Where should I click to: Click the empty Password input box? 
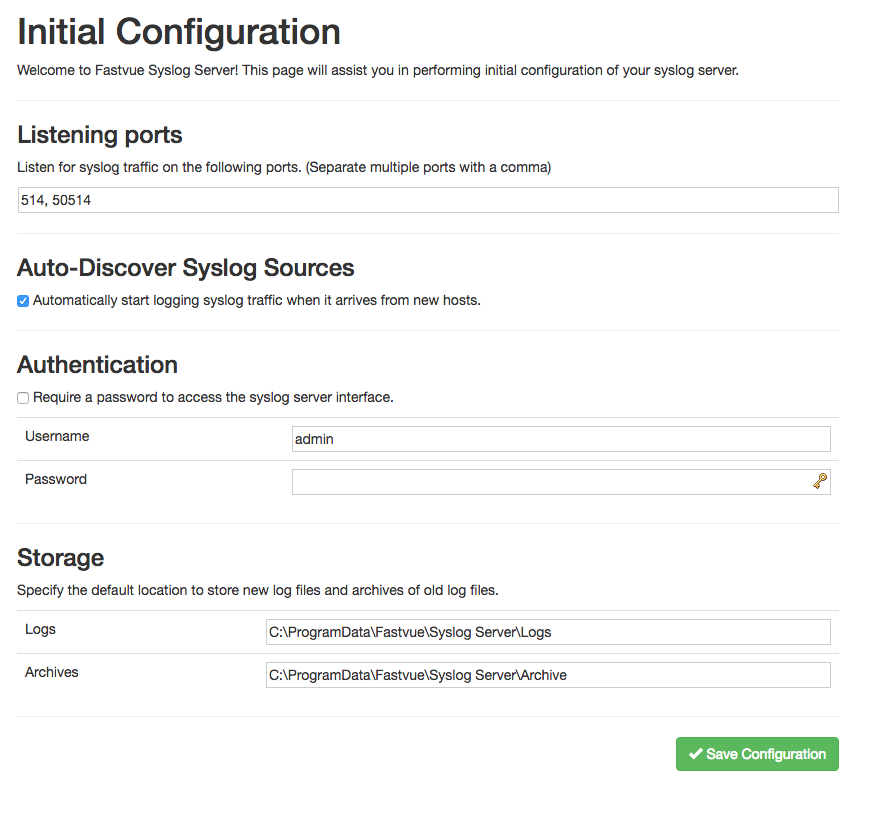(x=550, y=481)
